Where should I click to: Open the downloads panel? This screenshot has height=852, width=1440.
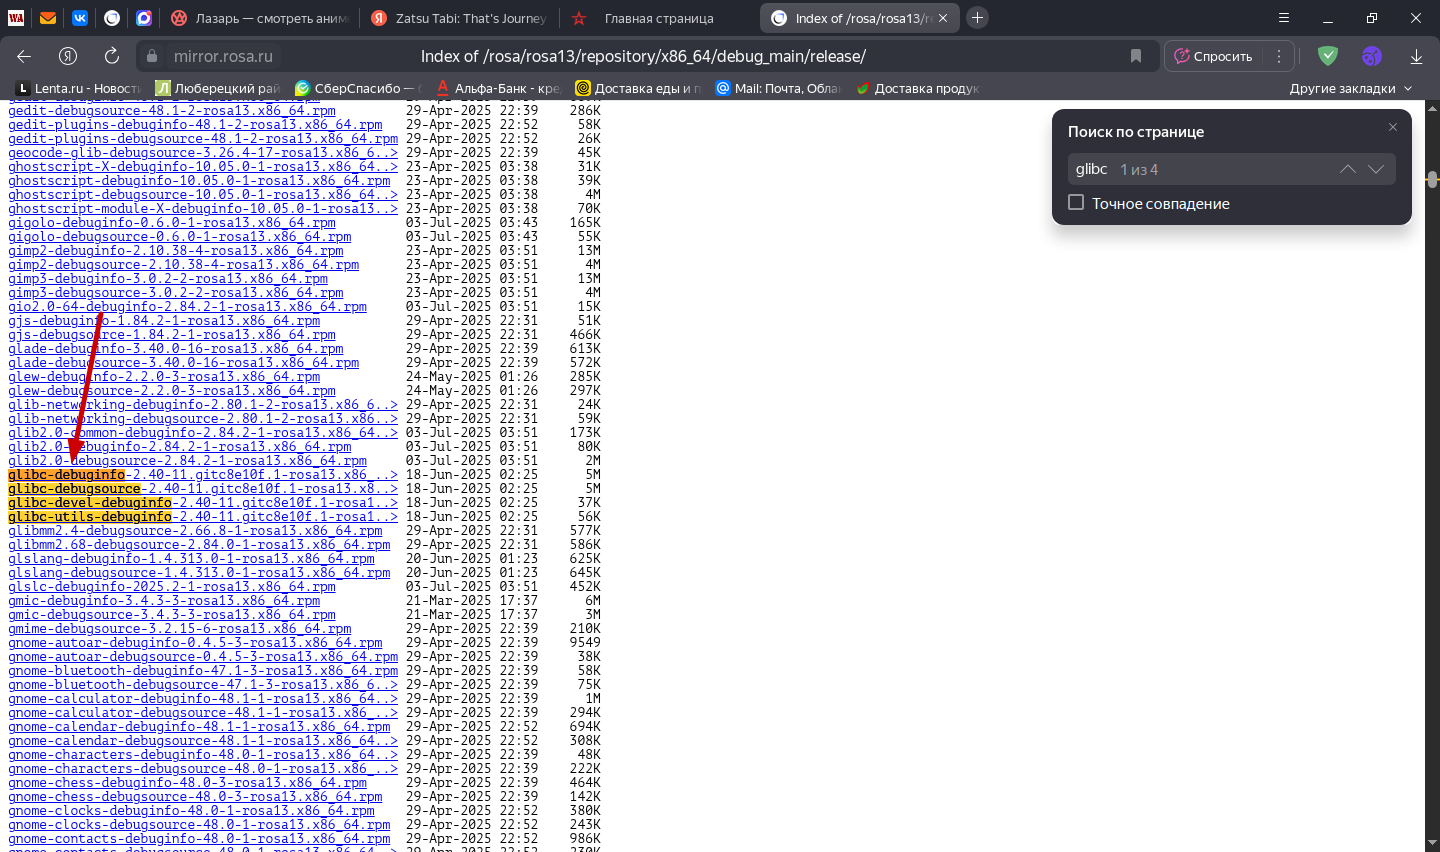pyautogui.click(x=1416, y=56)
